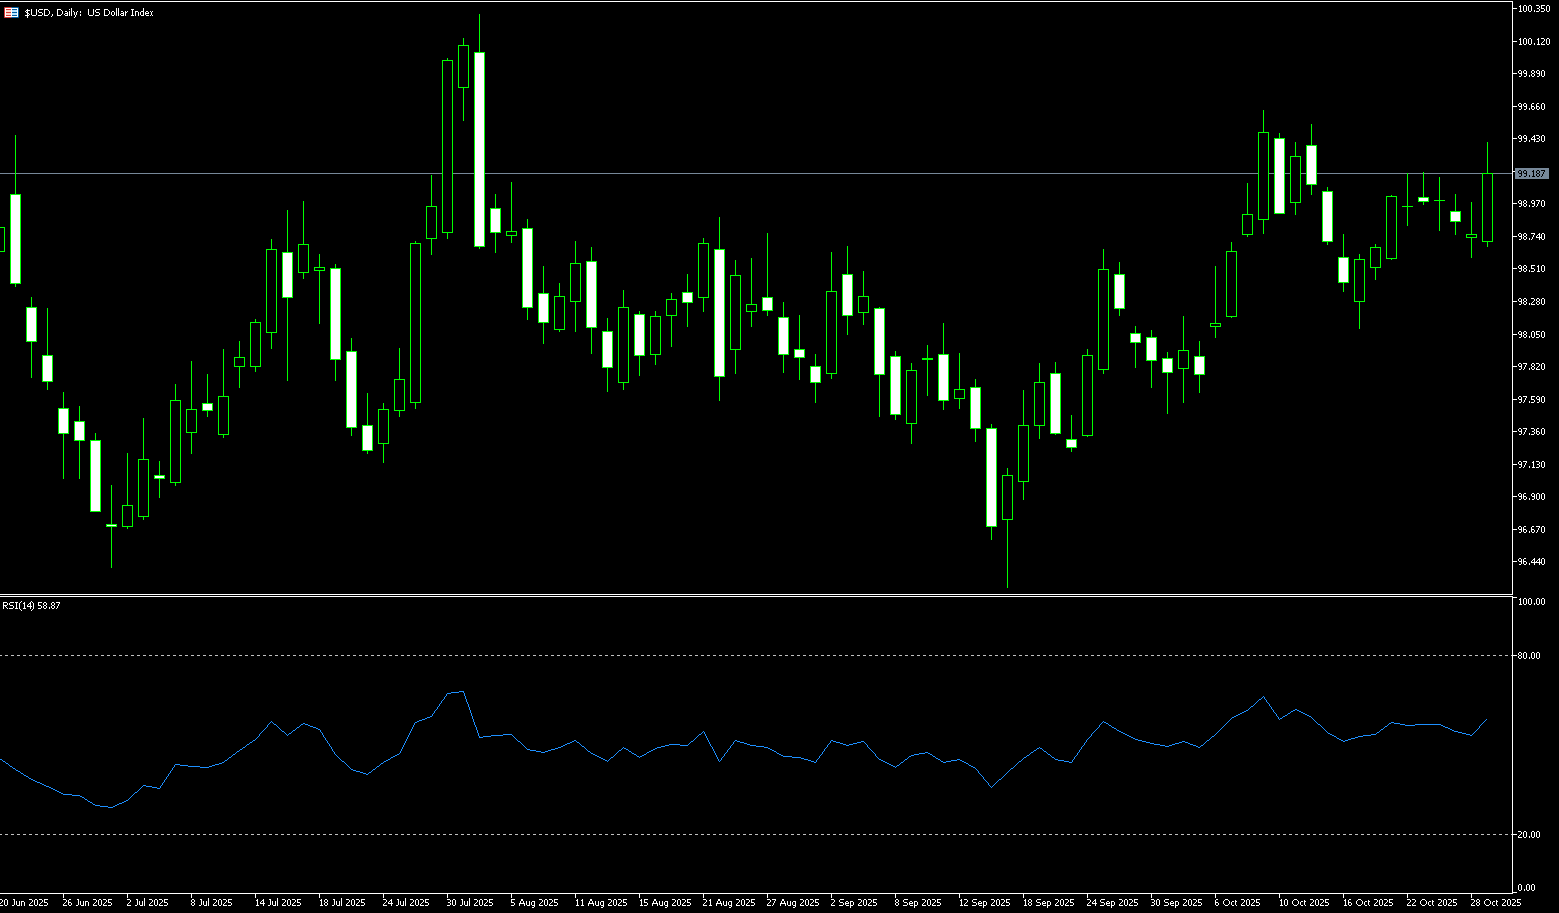Click the 99.430 price axis label
1559x913 pixels.
click(x=1531, y=140)
